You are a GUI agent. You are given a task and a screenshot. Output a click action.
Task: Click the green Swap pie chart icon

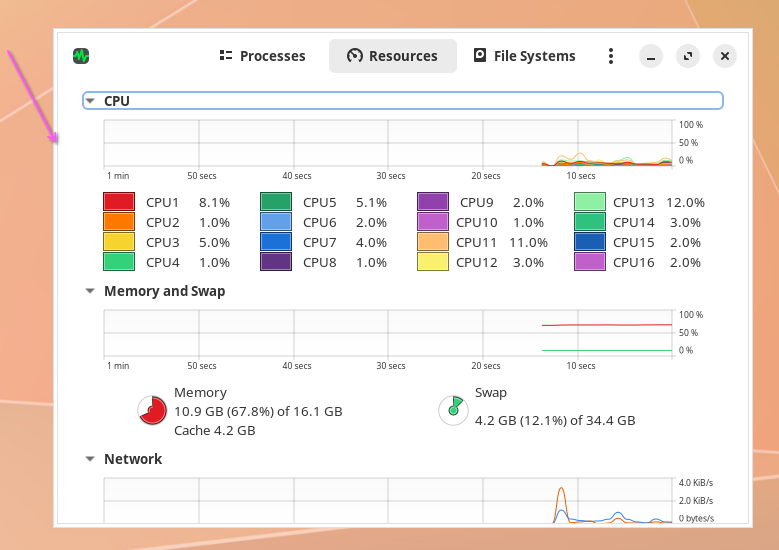(453, 411)
